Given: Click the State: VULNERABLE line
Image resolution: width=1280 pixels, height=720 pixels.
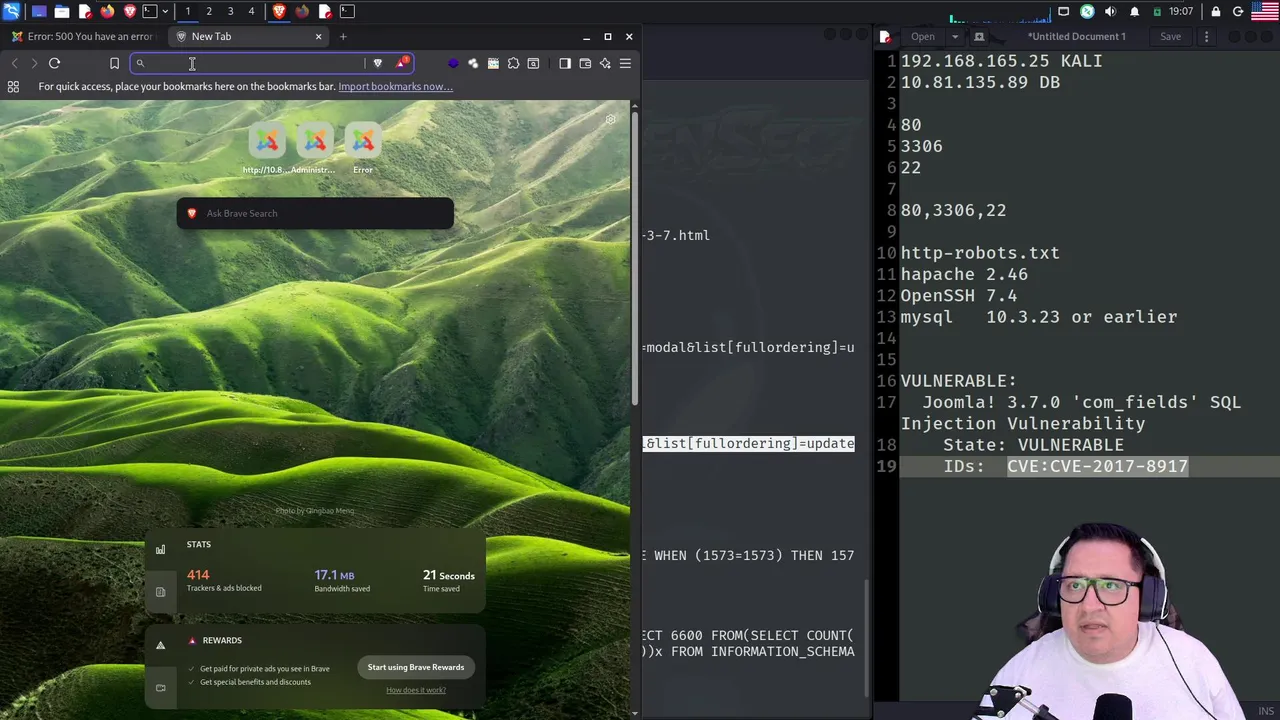Looking at the screenshot, I should pyautogui.click(x=1033, y=445).
